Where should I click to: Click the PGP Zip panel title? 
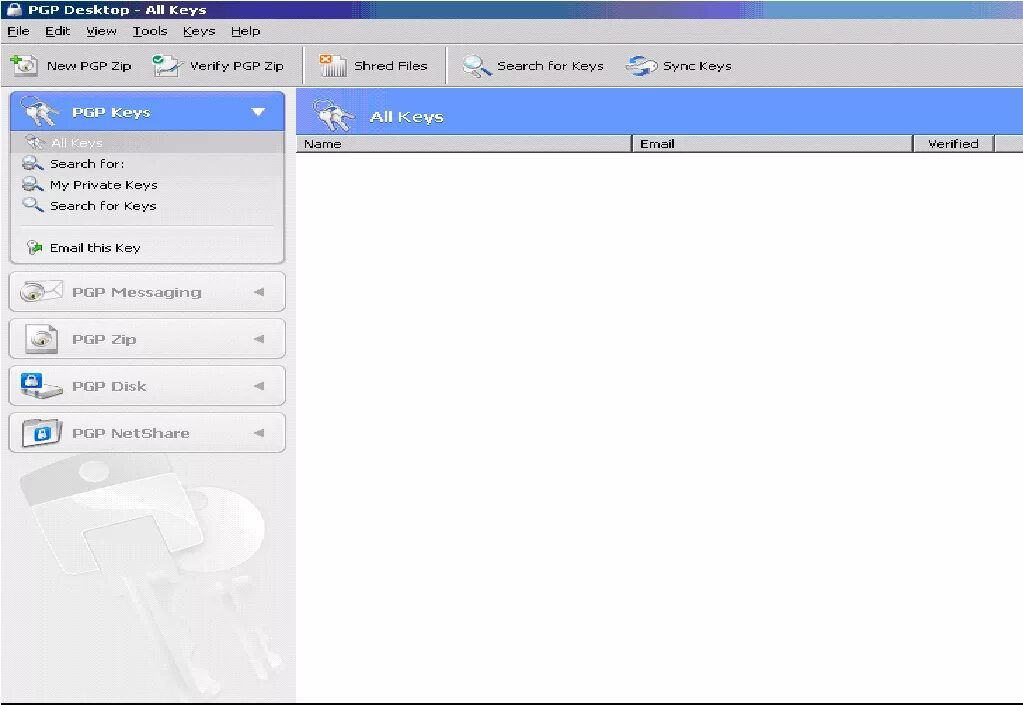104,339
